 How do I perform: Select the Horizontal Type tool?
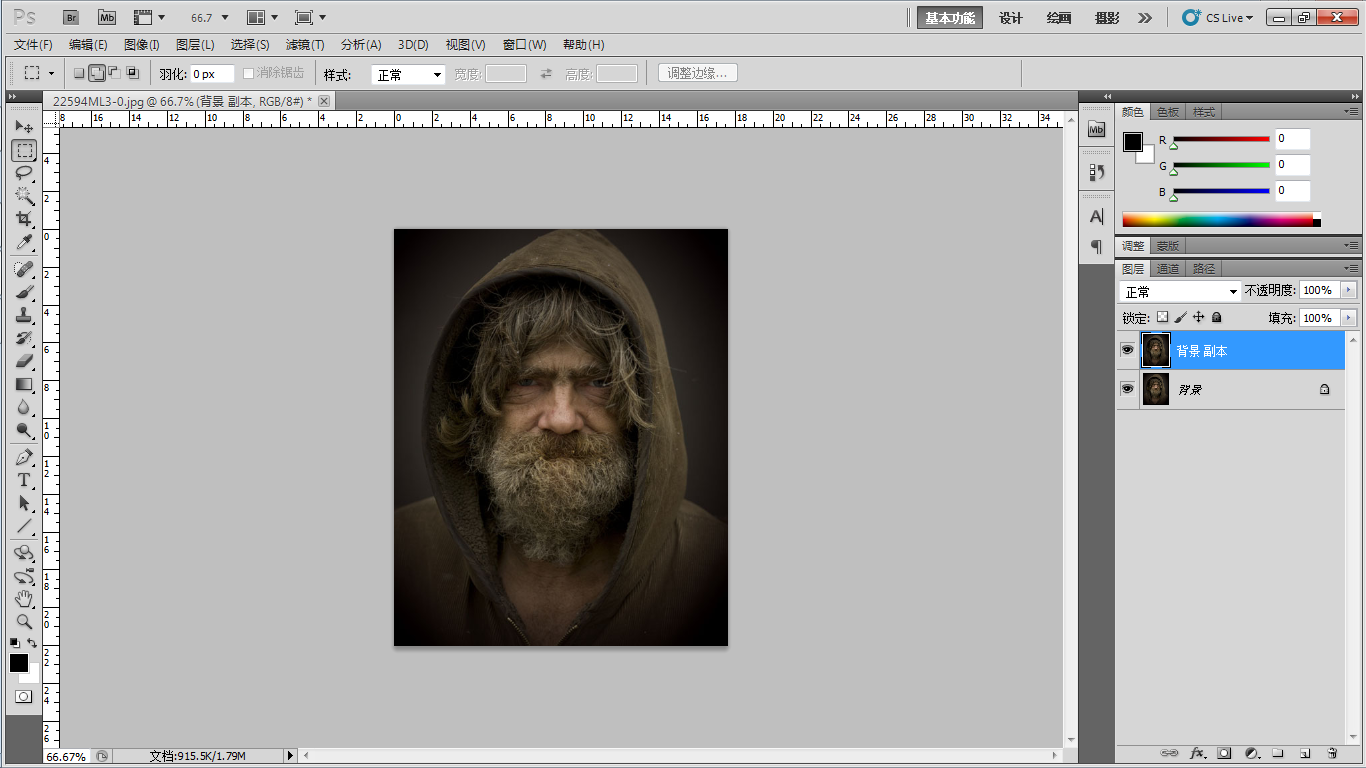tap(24, 480)
